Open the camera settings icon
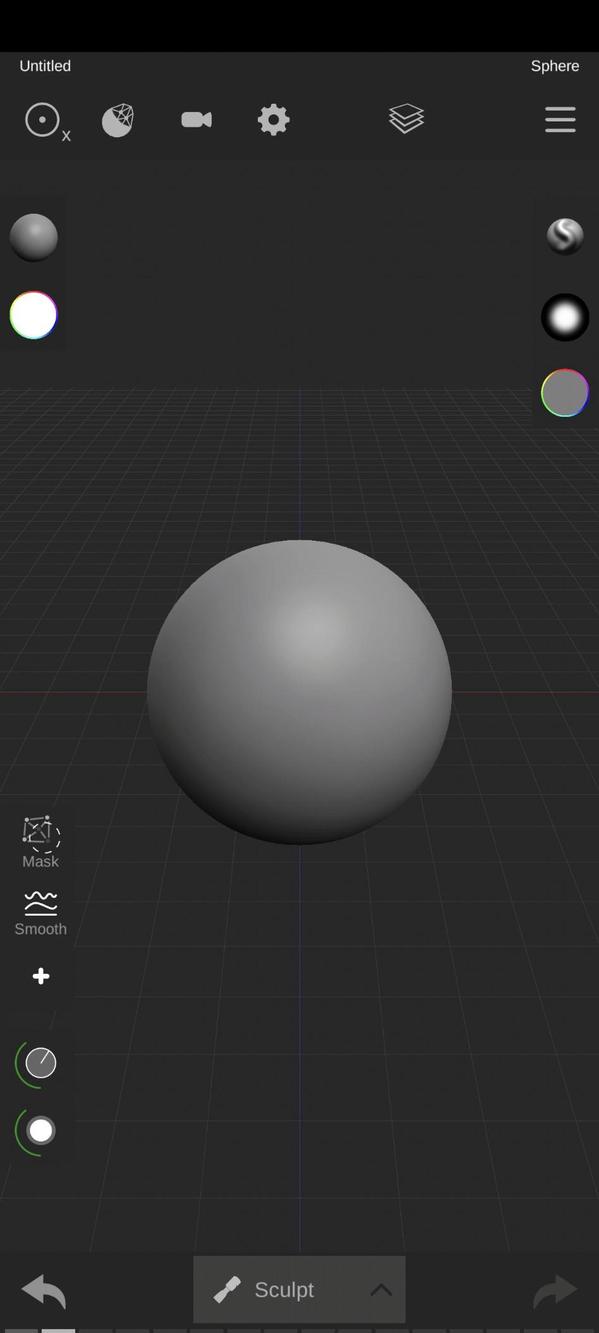 point(196,120)
